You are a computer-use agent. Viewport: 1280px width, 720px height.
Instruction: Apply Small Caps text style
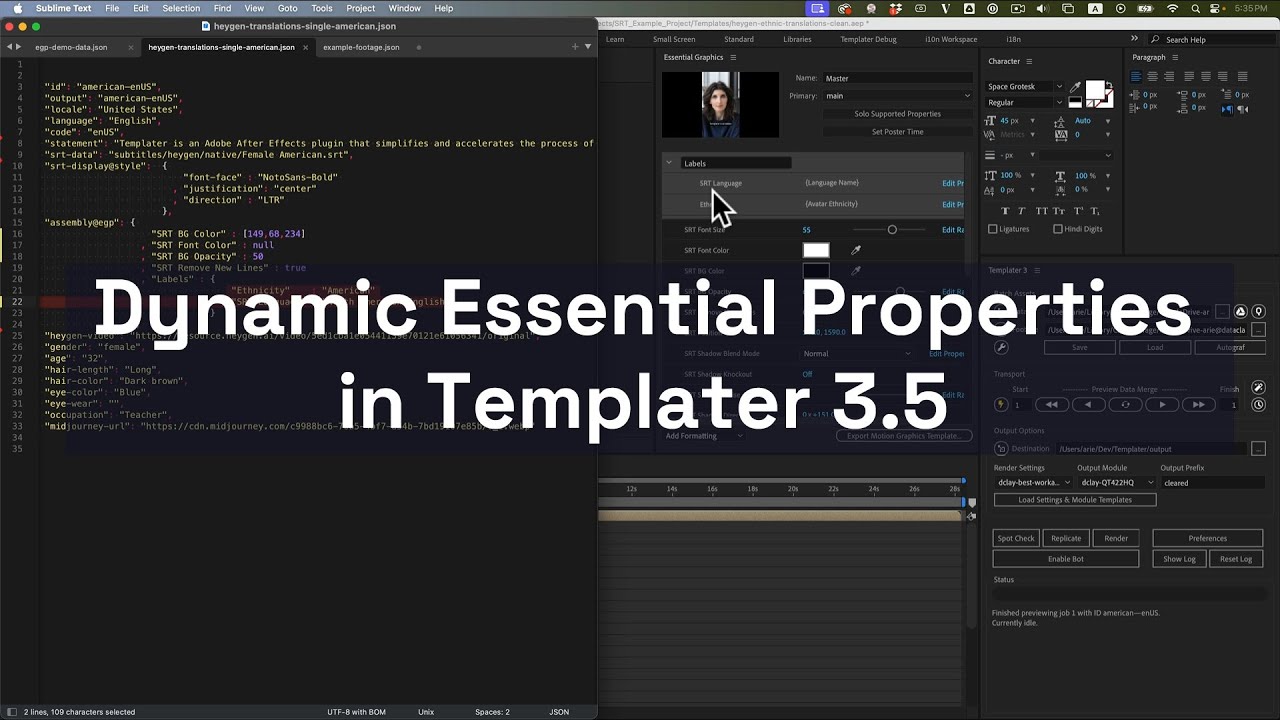(x=1058, y=211)
